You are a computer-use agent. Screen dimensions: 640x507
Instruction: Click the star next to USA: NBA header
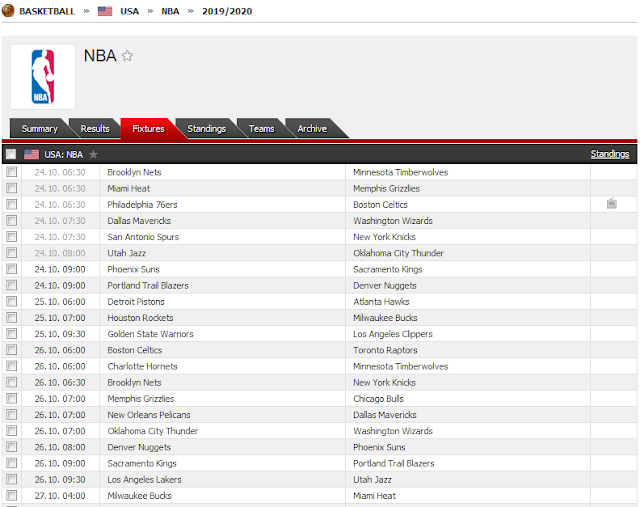coord(93,154)
